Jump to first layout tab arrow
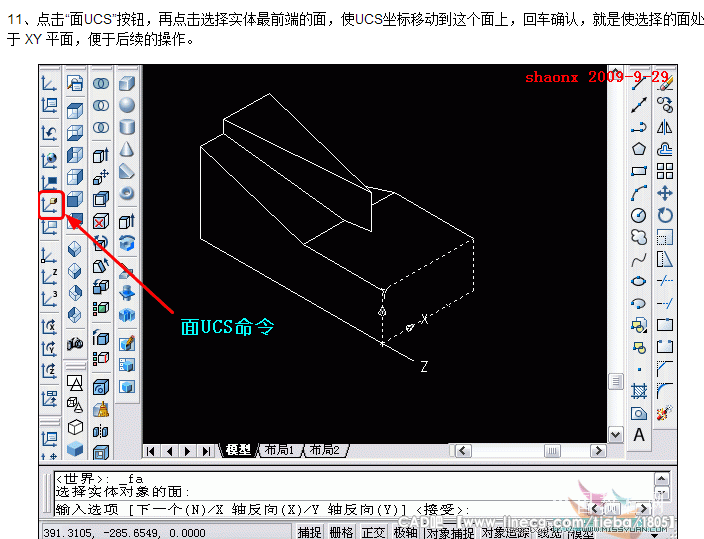Viewport: 704px width, 539px height. point(151,451)
